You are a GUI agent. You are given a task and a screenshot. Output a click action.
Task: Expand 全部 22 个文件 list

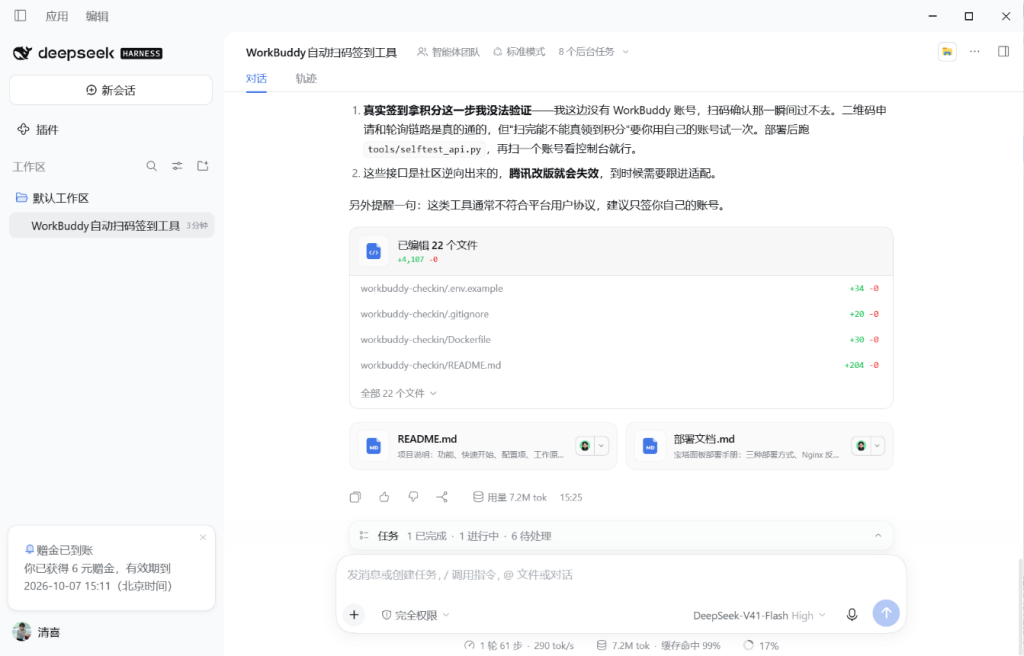398,393
